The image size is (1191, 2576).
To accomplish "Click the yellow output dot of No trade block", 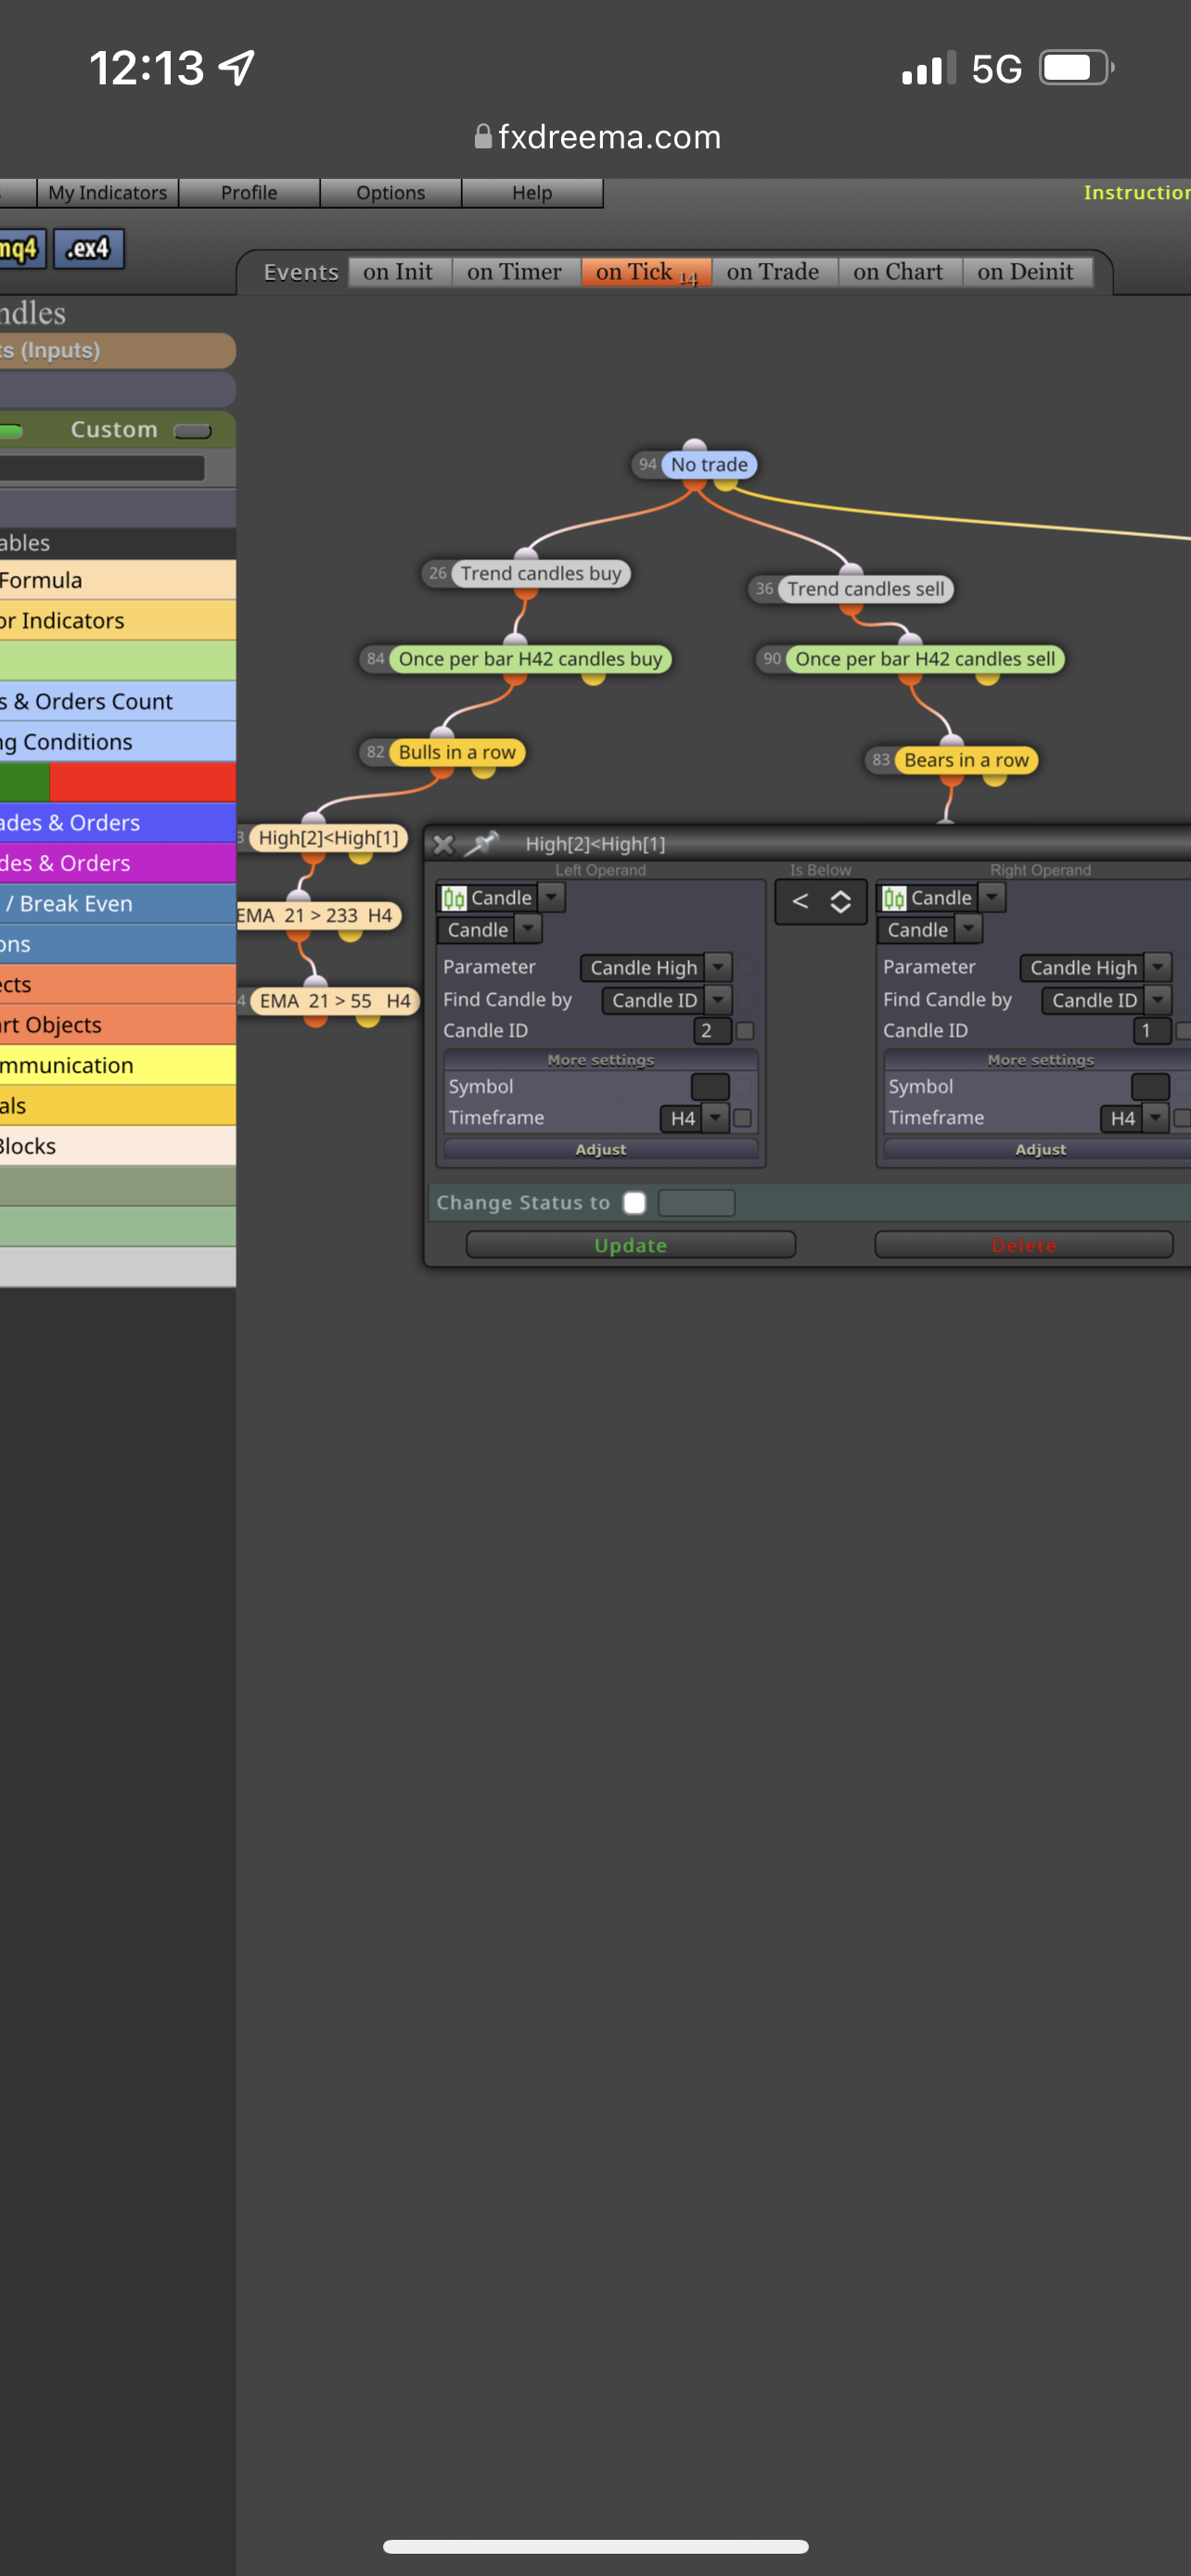I will point(726,483).
